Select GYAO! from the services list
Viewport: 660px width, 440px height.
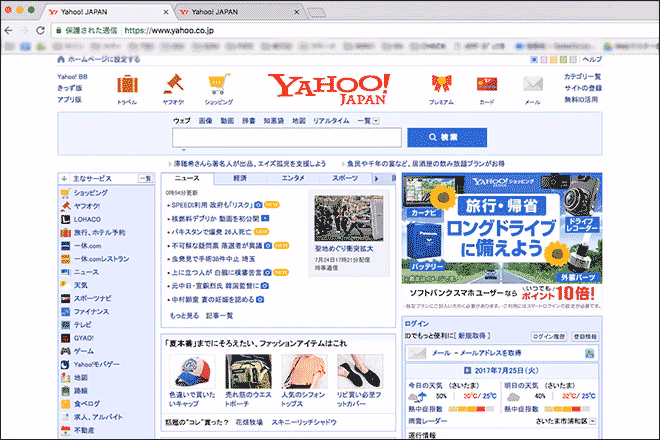[86, 338]
